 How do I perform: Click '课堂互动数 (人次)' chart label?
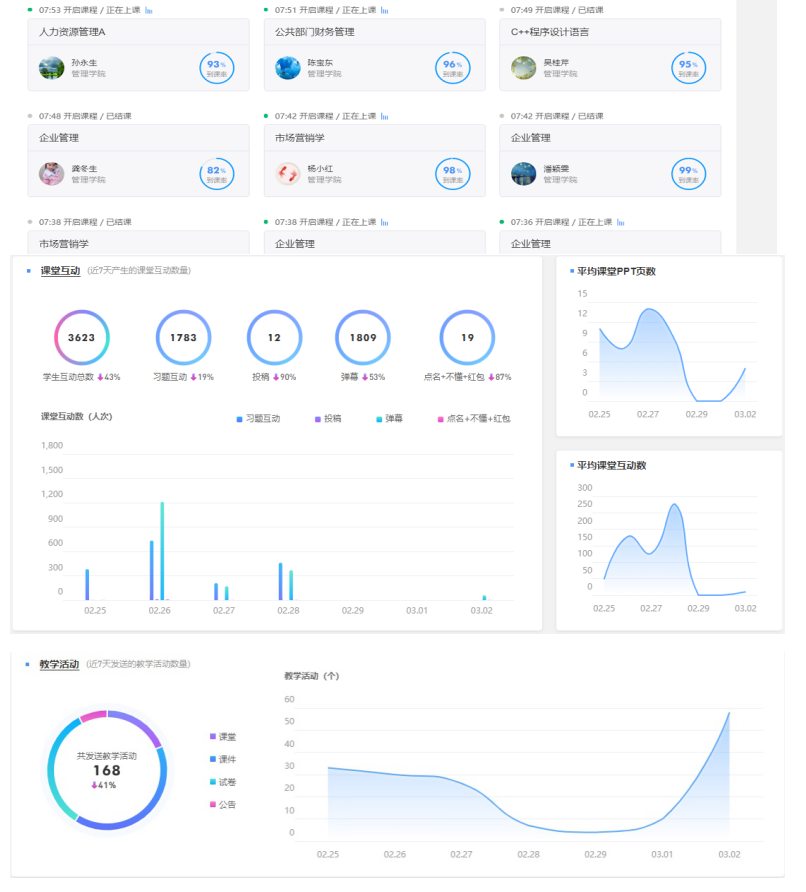(76, 416)
